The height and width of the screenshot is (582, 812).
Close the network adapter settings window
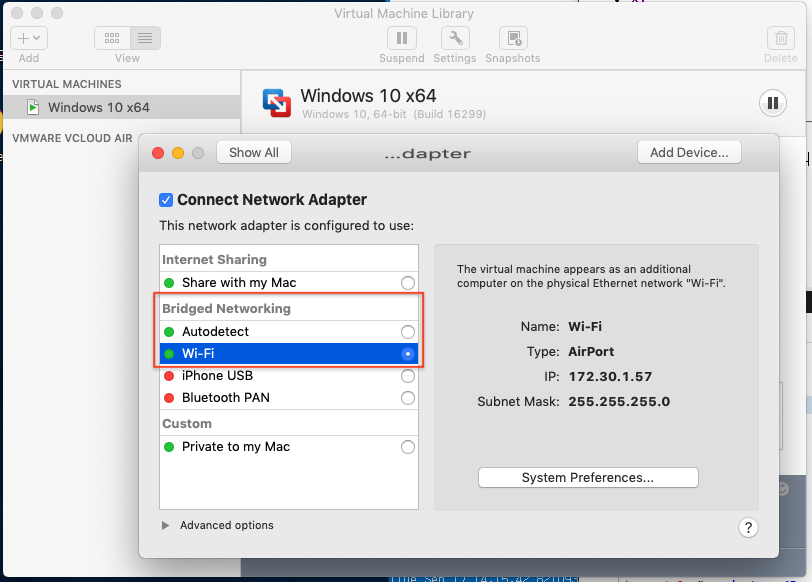[x=158, y=153]
